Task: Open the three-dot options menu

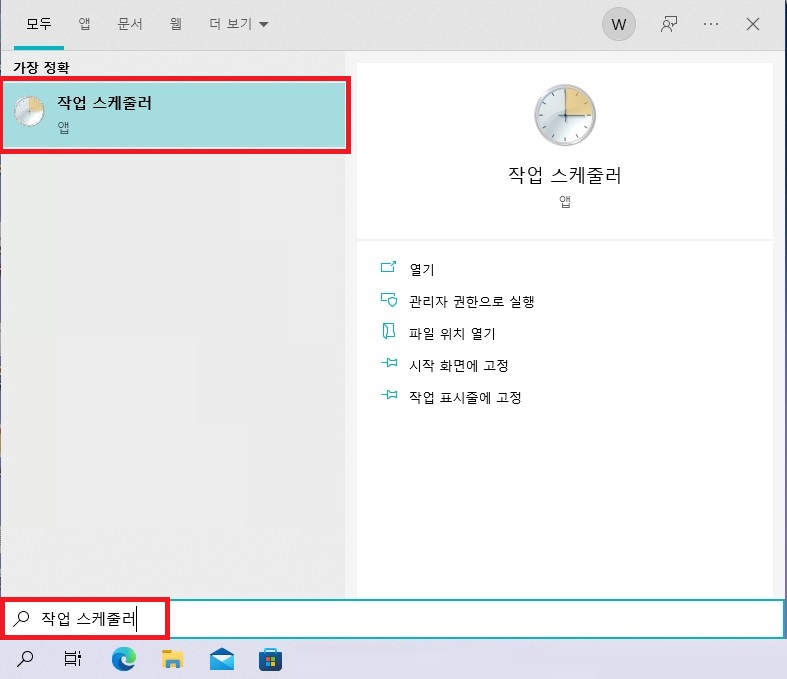Action: [711, 24]
